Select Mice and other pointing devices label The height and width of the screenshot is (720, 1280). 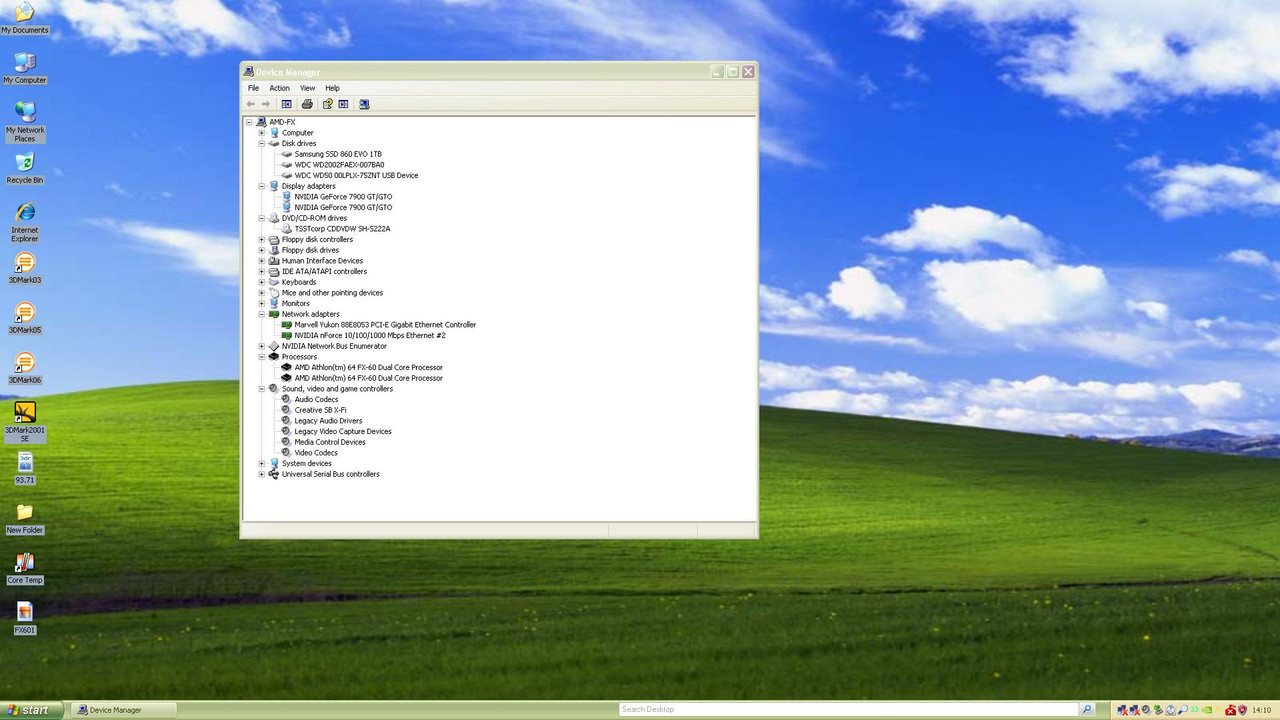click(x=332, y=293)
